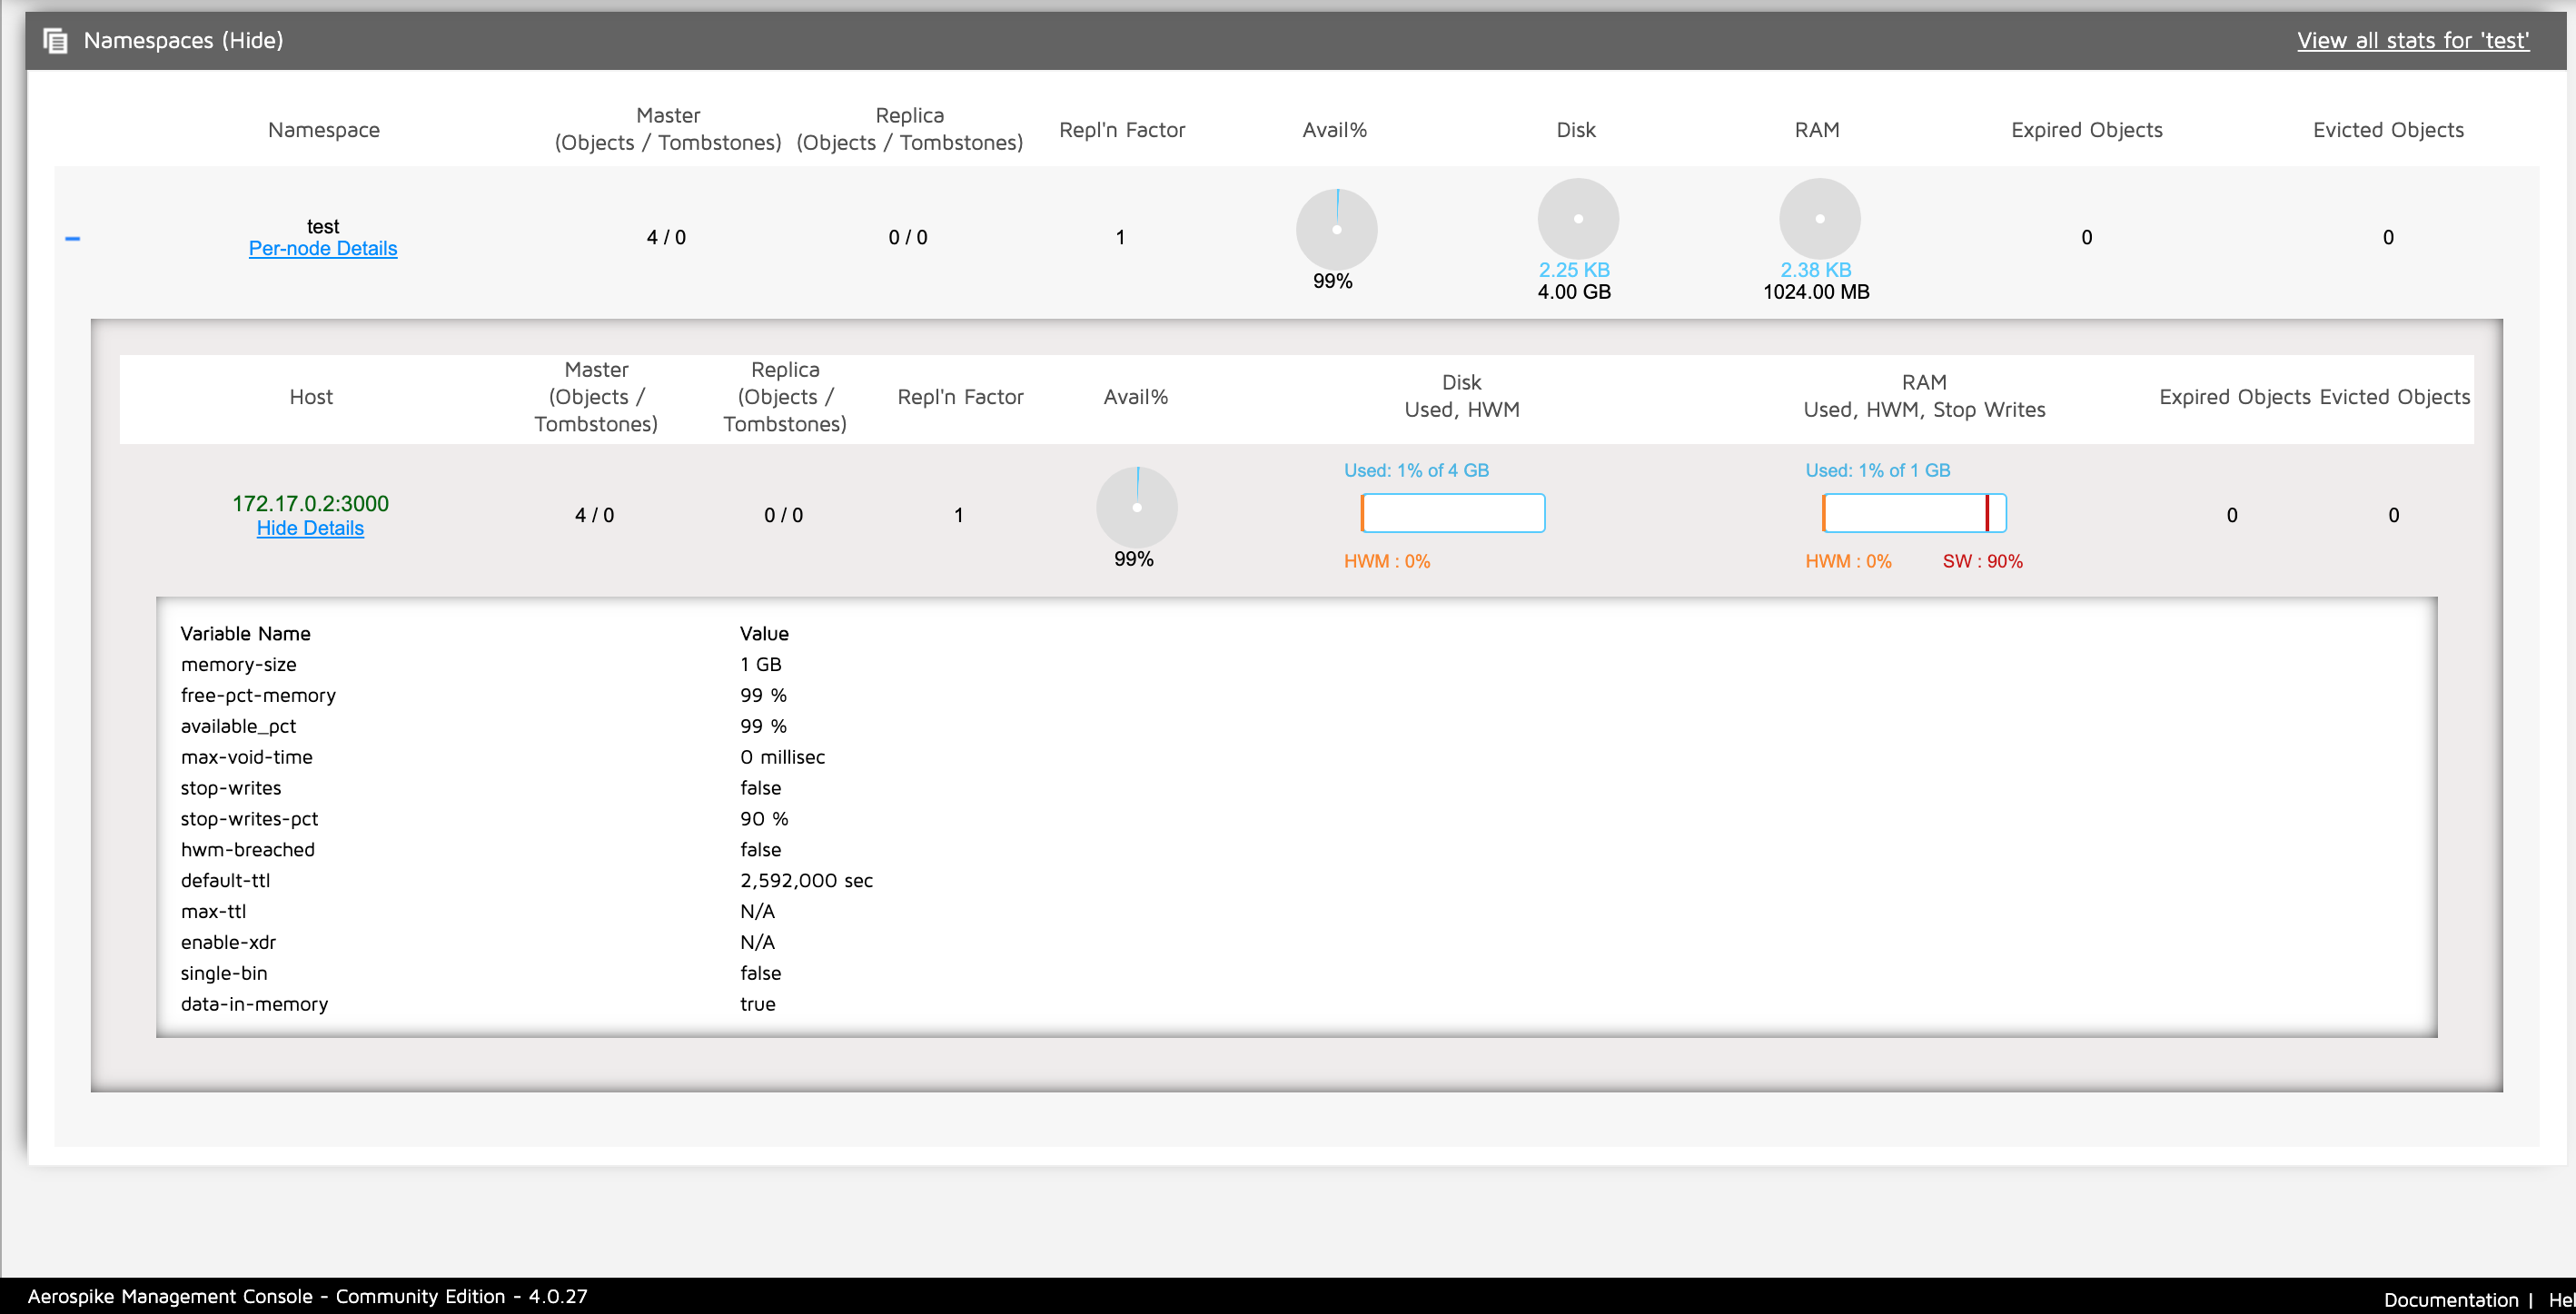Click the '4.00 GB' disk total value
Image resolution: width=2576 pixels, height=1314 pixels.
point(1574,292)
